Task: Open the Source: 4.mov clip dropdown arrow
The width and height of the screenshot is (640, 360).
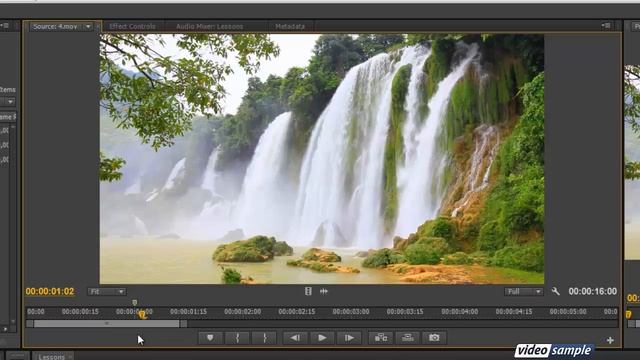Action: click(x=88, y=27)
